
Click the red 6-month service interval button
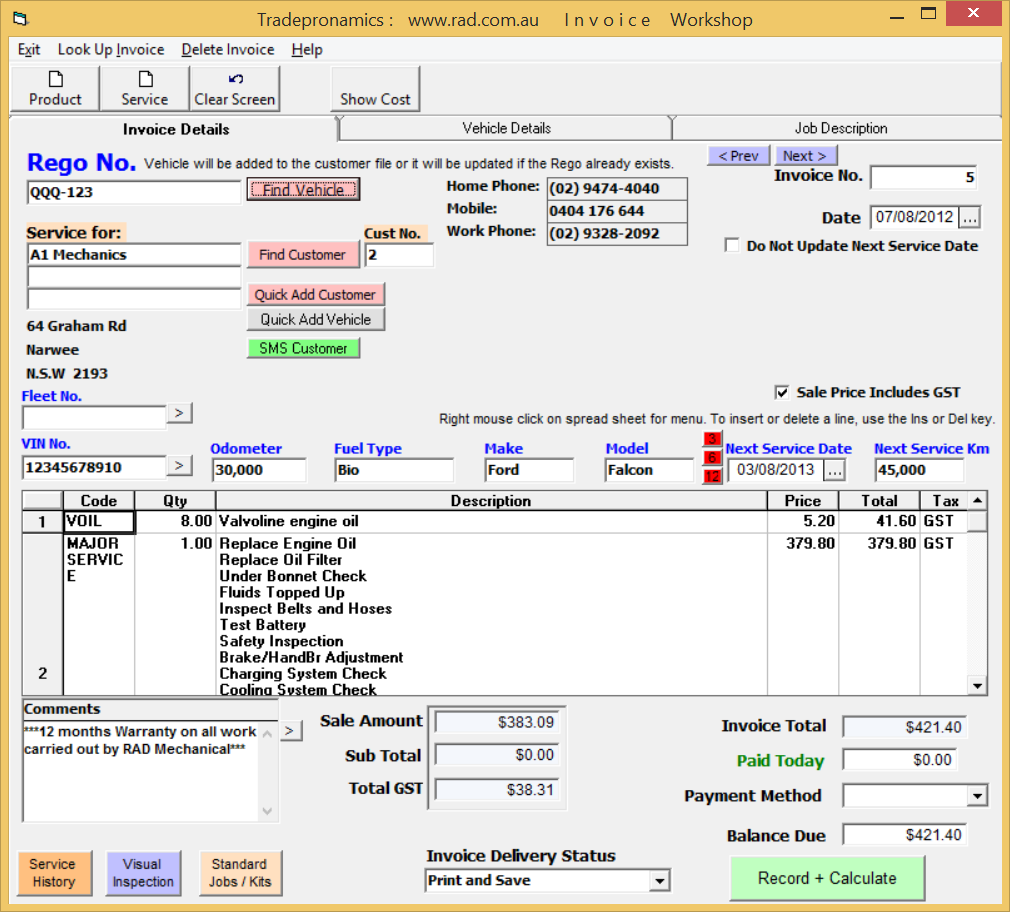tap(712, 458)
